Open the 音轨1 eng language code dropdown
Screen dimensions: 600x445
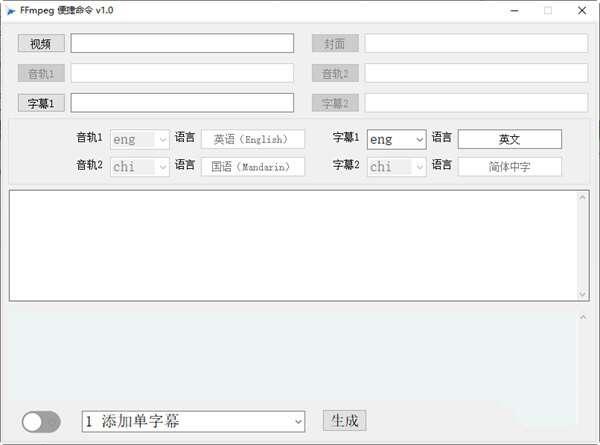point(140,139)
